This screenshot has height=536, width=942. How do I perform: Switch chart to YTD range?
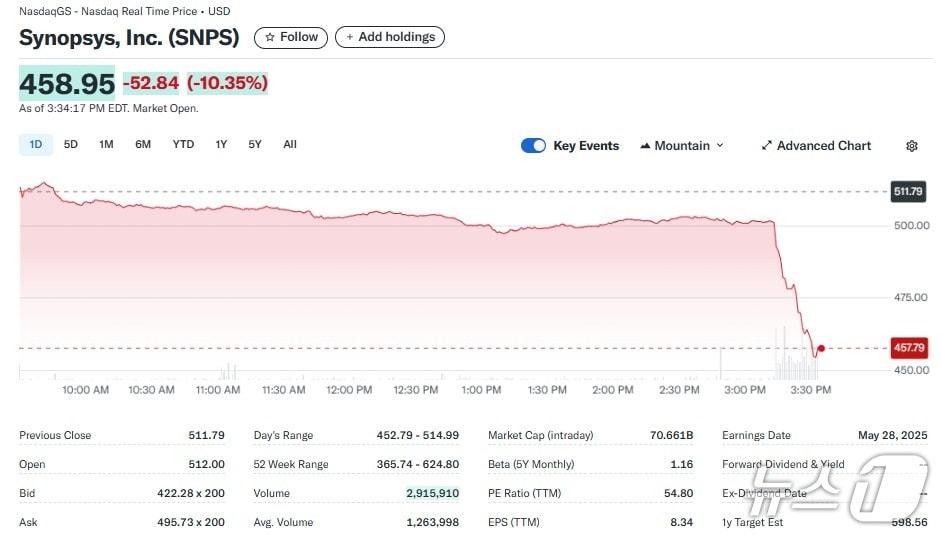tap(183, 145)
